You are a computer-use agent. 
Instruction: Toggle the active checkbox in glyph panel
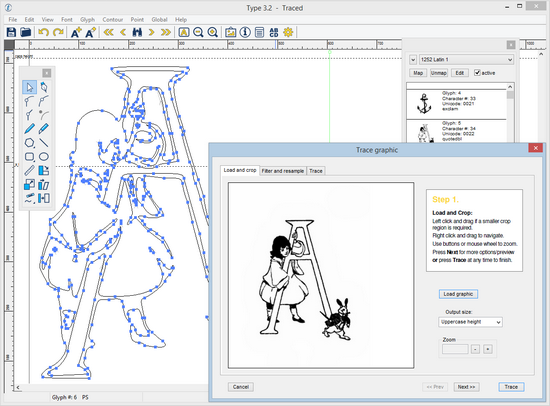[477, 73]
